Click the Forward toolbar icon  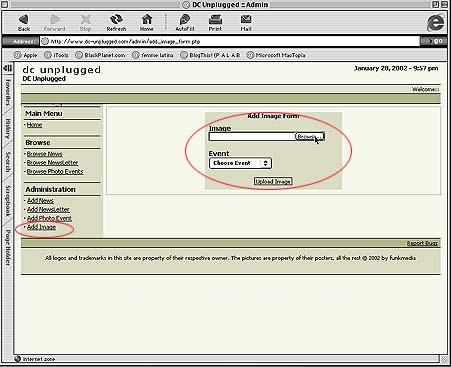[x=55, y=23]
